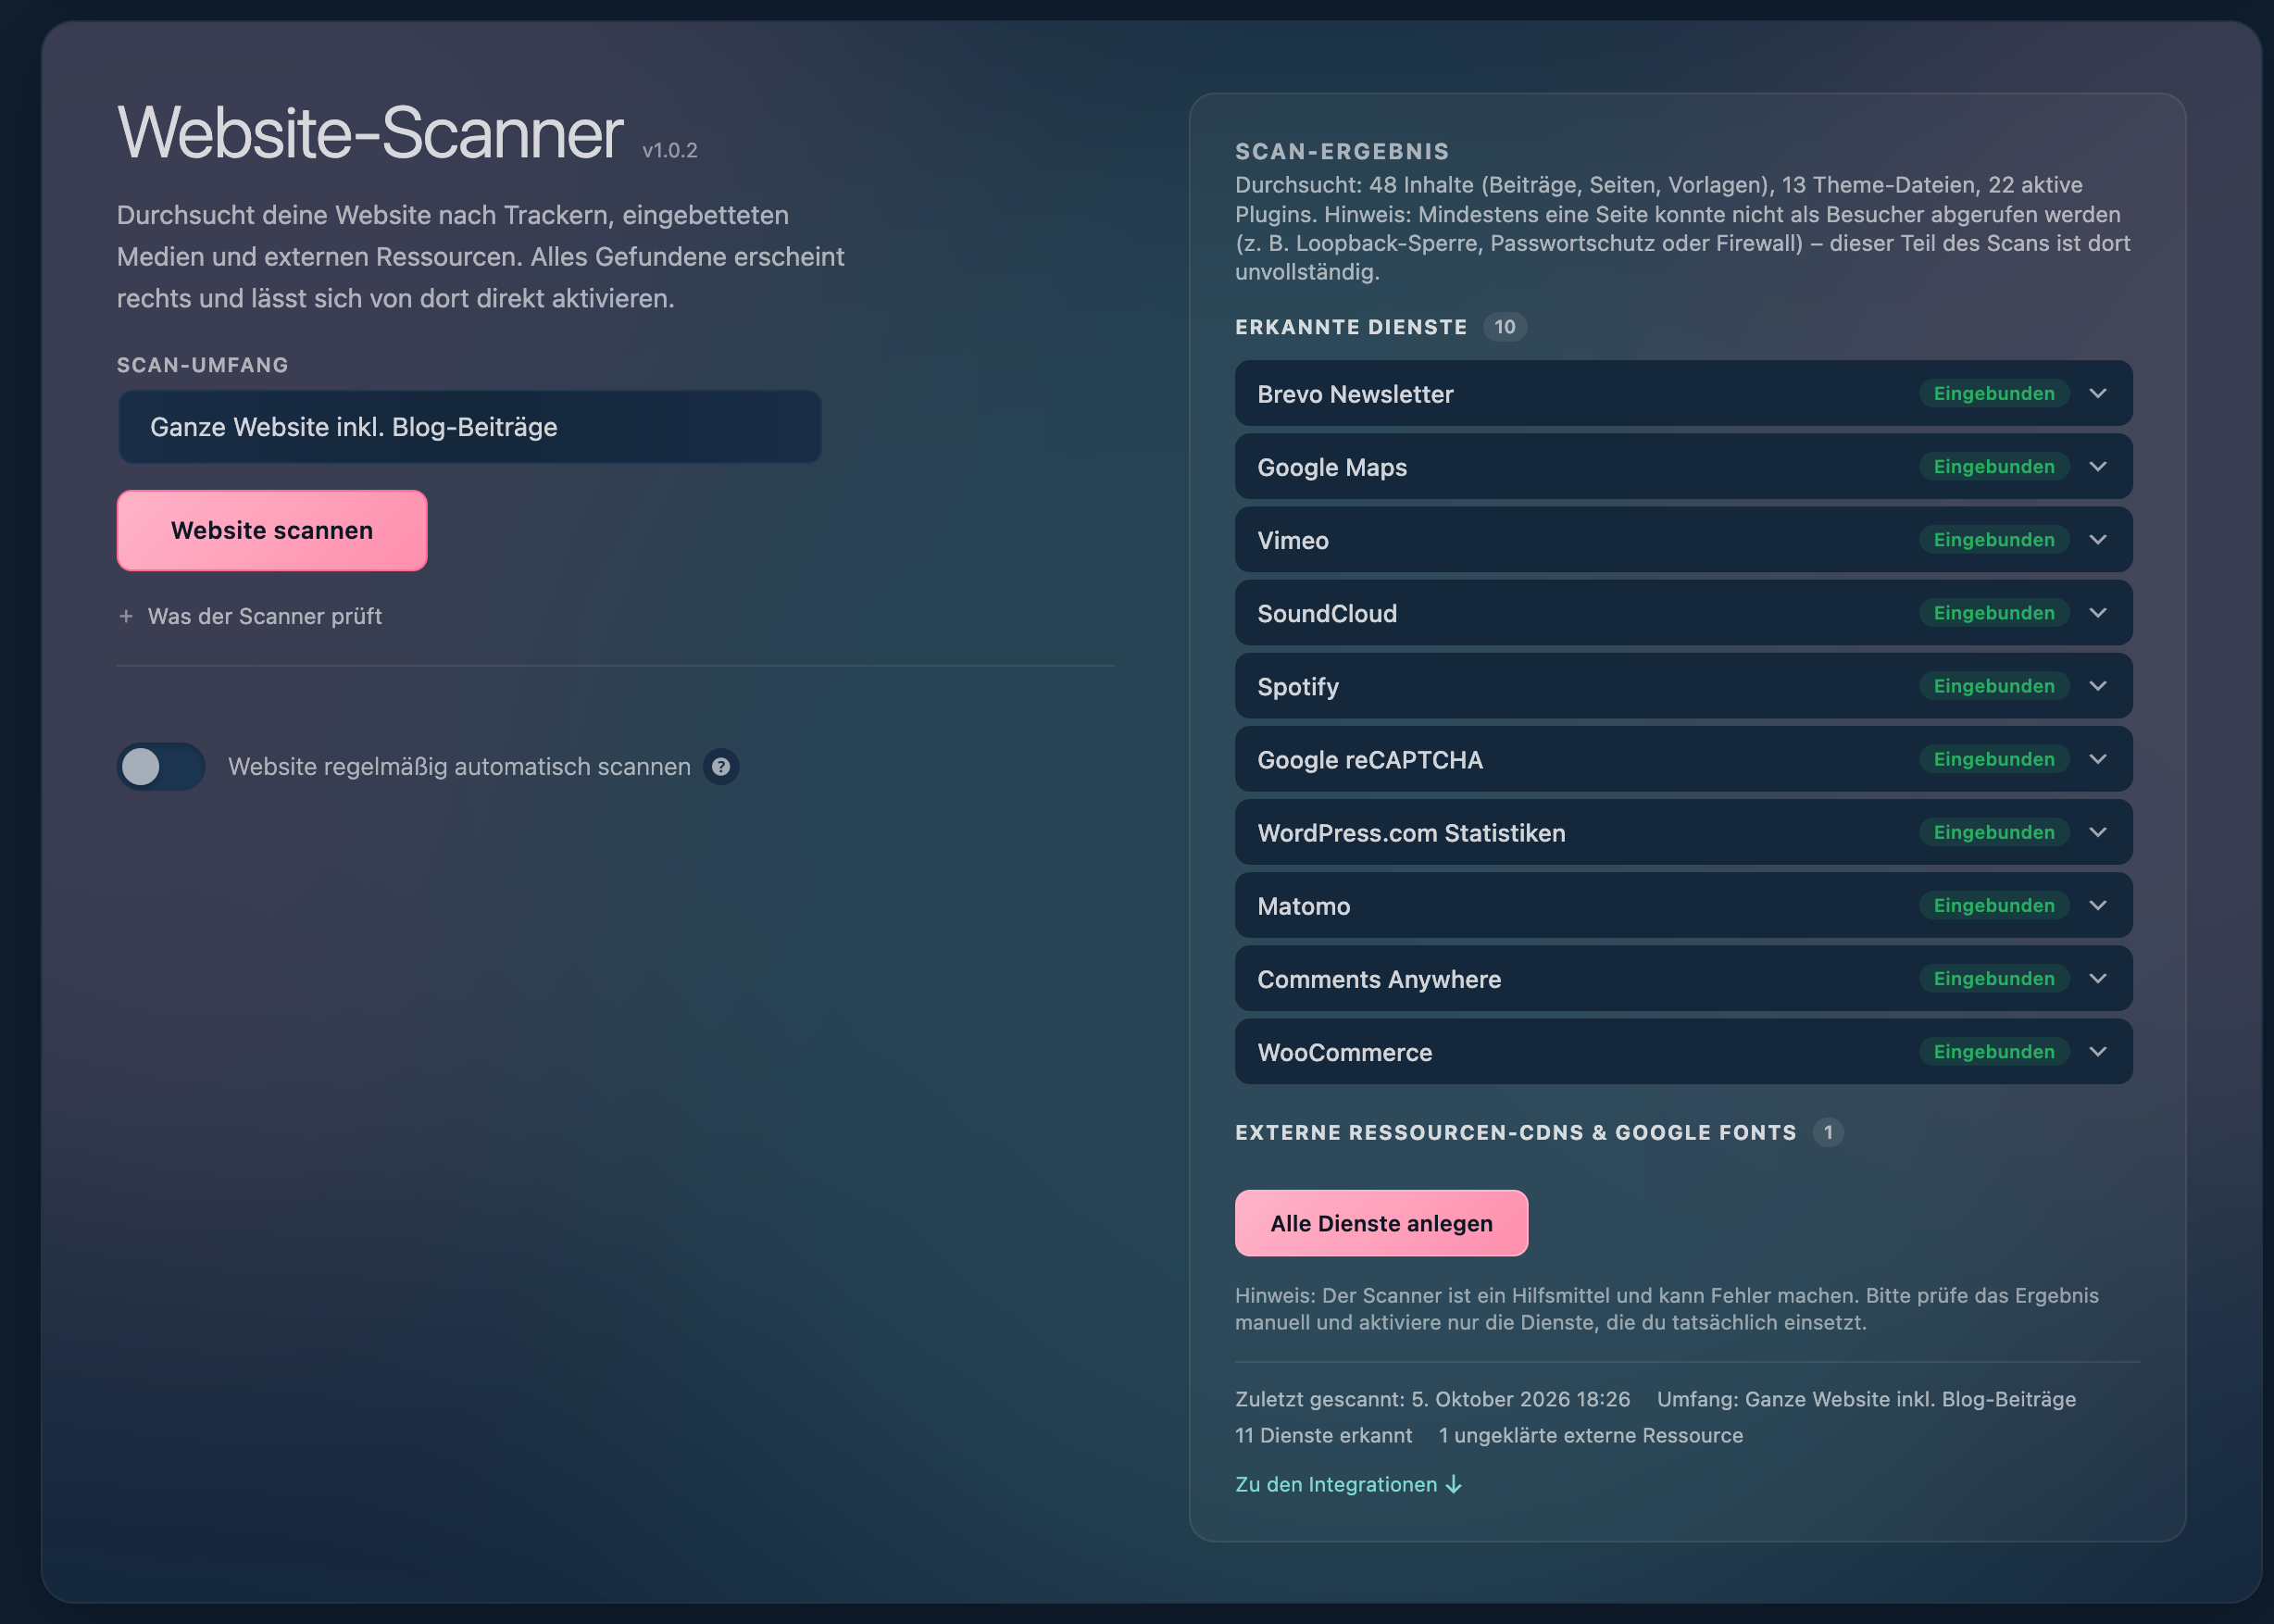Click the 'Zuletzt gescannt: 5. Oktober 2026 18:26' text
The image size is (2274, 1624).
[x=1432, y=1399]
